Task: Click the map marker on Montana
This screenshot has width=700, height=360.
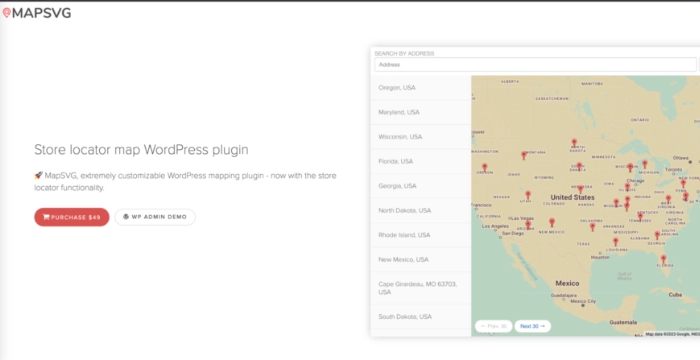Action: pyautogui.click(x=524, y=155)
